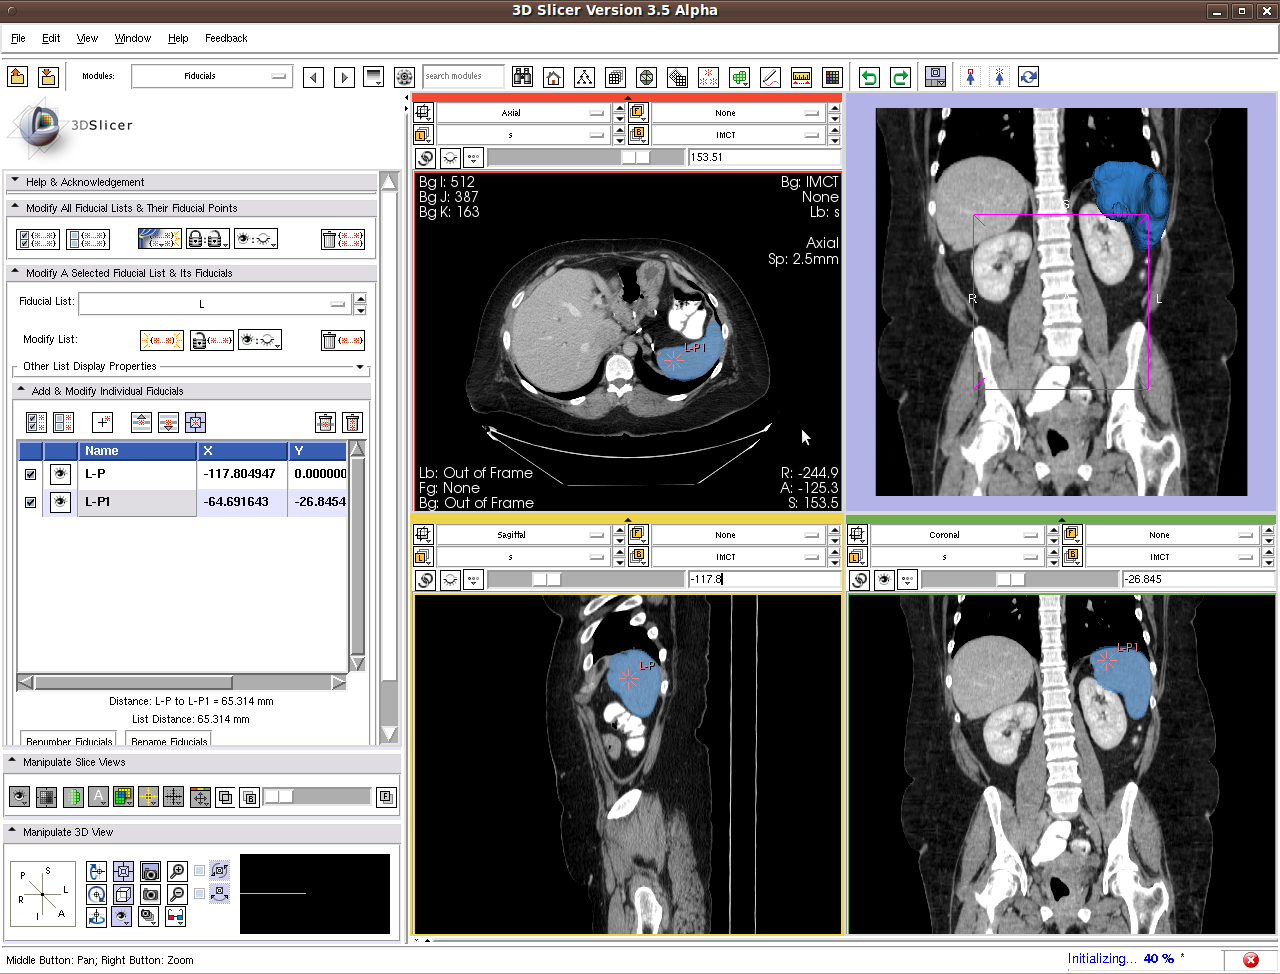Image resolution: width=1280 pixels, height=974 pixels.
Task: Click the binoculars search icon
Action: click(522, 77)
